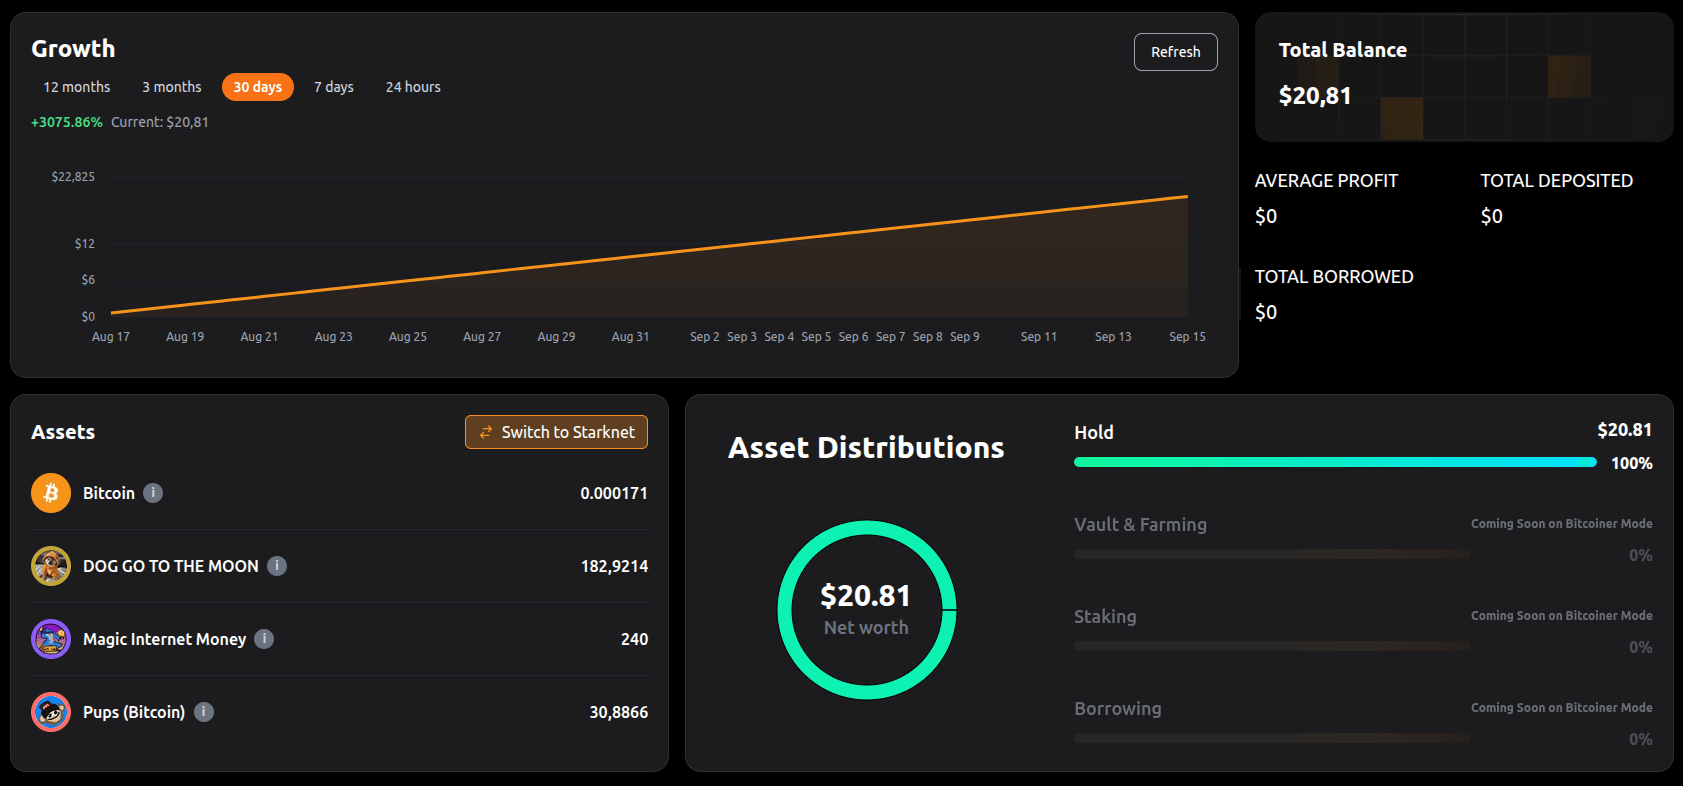Click the Net worth caption
Viewport: 1683px width, 786px height.
click(x=866, y=628)
